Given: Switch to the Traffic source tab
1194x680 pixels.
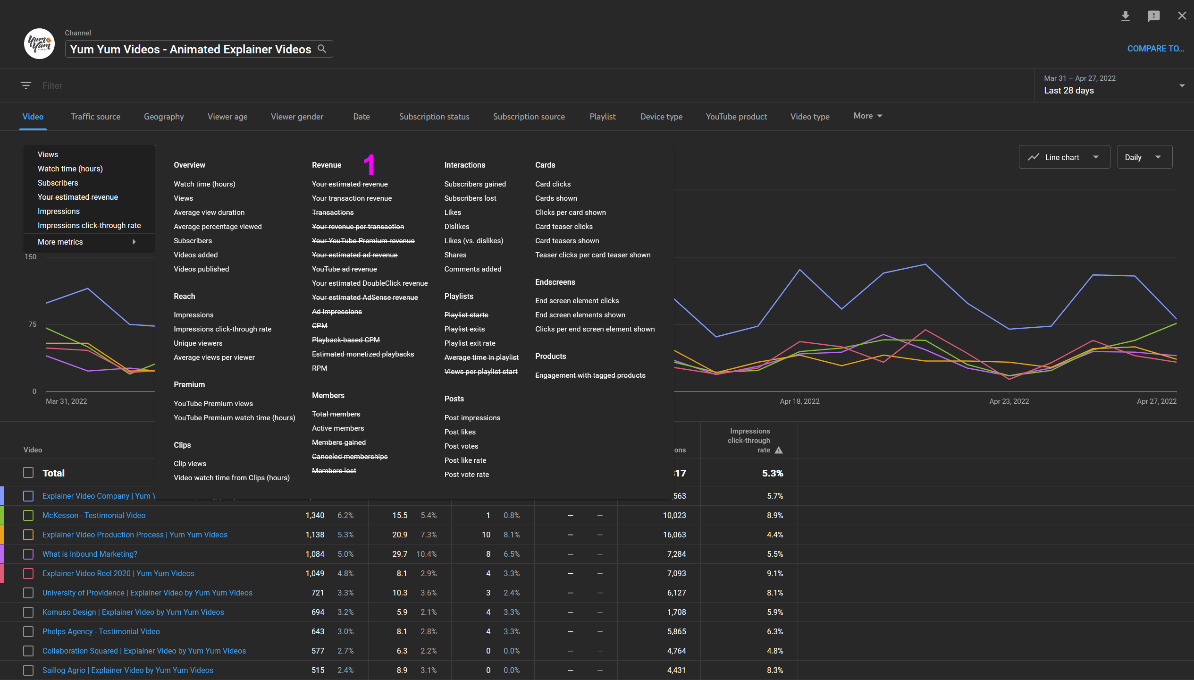Looking at the screenshot, I should (x=95, y=117).
